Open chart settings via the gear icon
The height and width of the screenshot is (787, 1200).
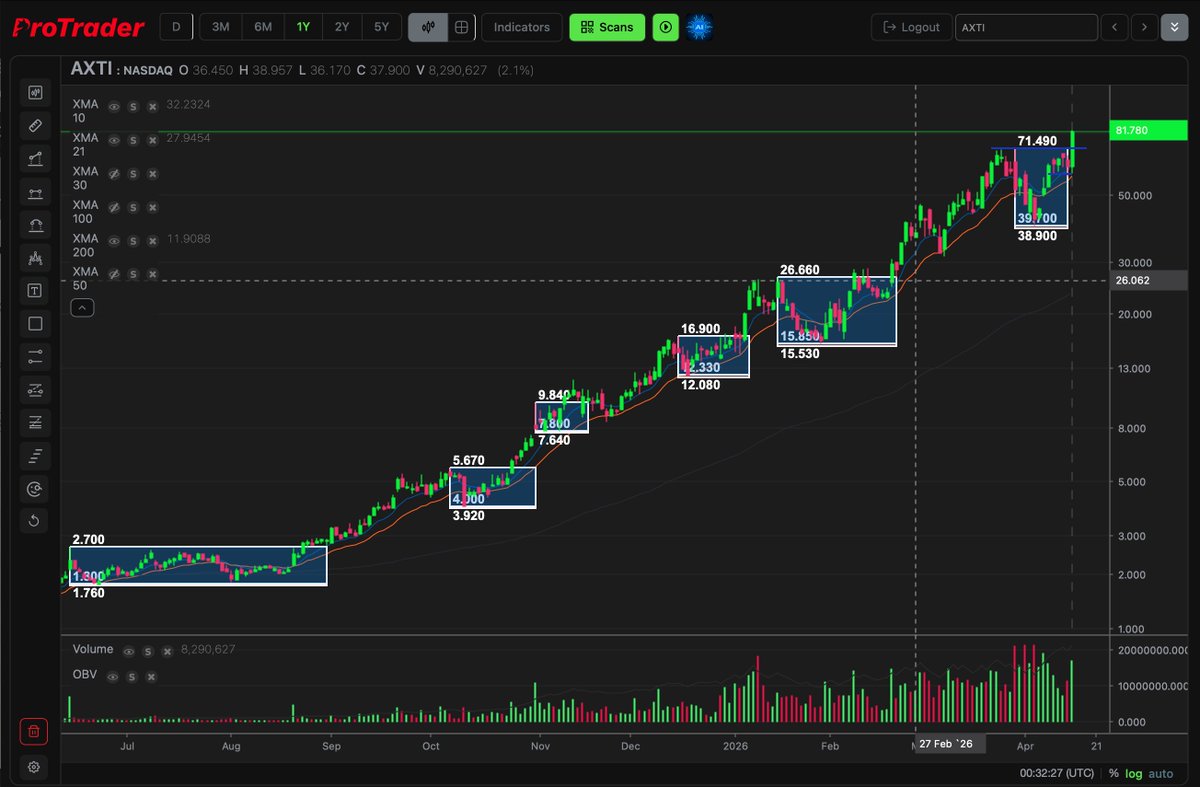point(34,767)
